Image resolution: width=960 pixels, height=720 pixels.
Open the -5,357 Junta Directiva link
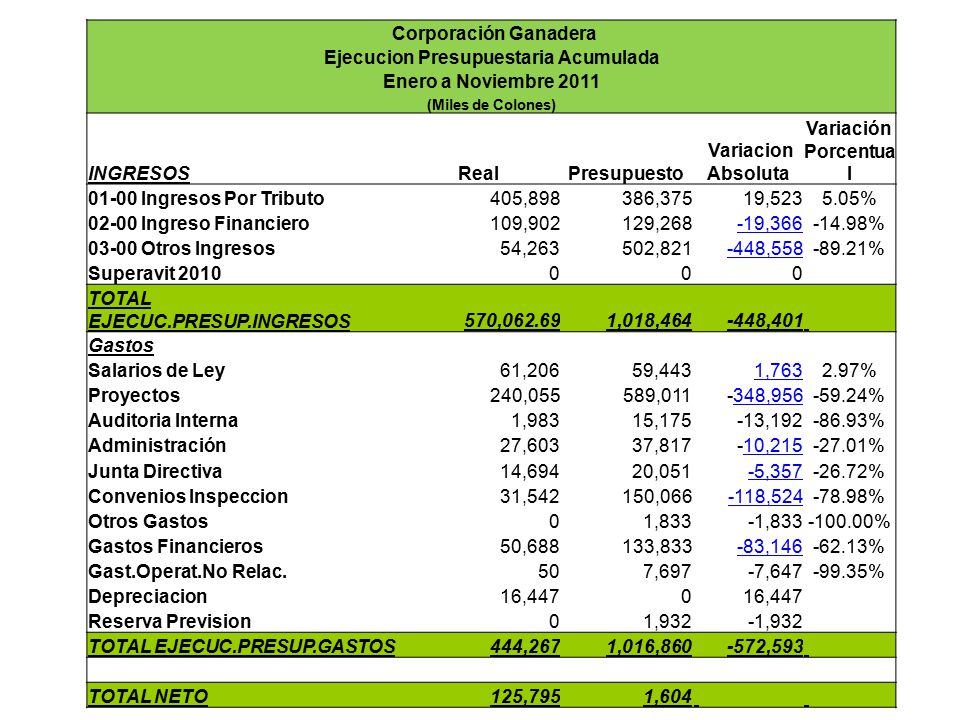[x=774, y=471]
